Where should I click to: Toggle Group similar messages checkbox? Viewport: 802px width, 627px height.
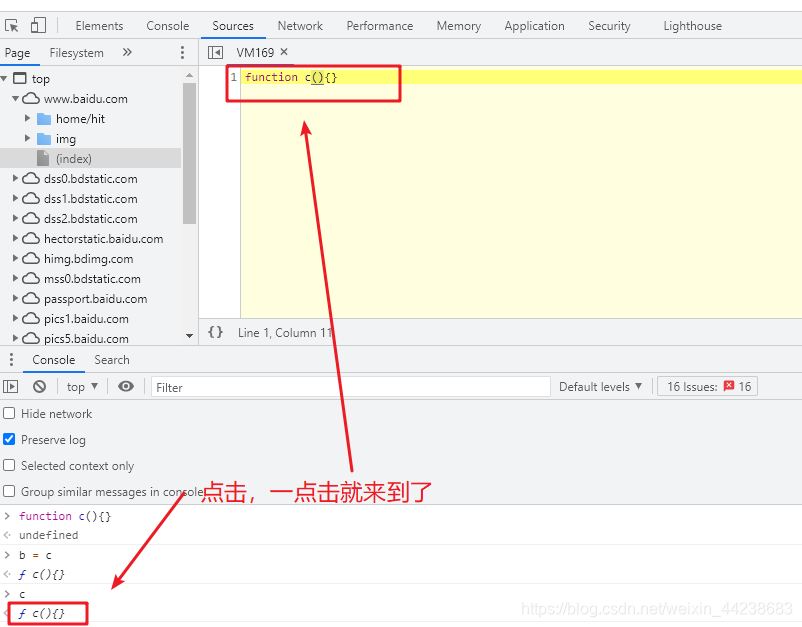(x=9, y=491)
